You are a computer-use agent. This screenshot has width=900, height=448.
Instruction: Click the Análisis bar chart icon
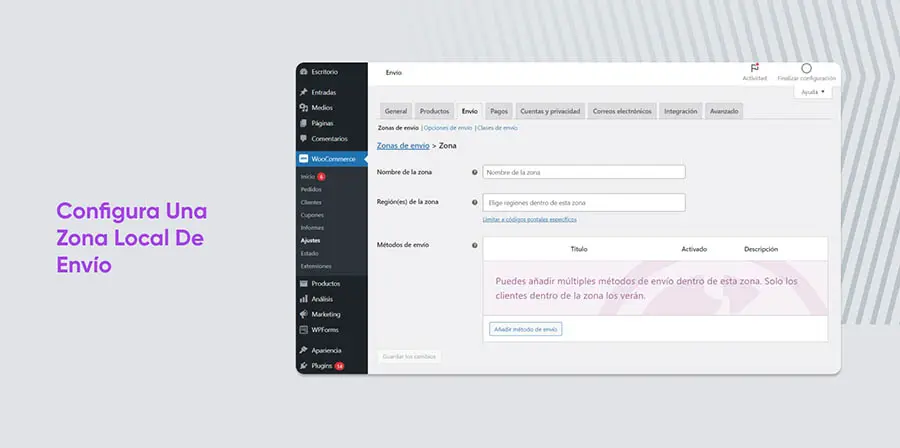click(304, 299)
